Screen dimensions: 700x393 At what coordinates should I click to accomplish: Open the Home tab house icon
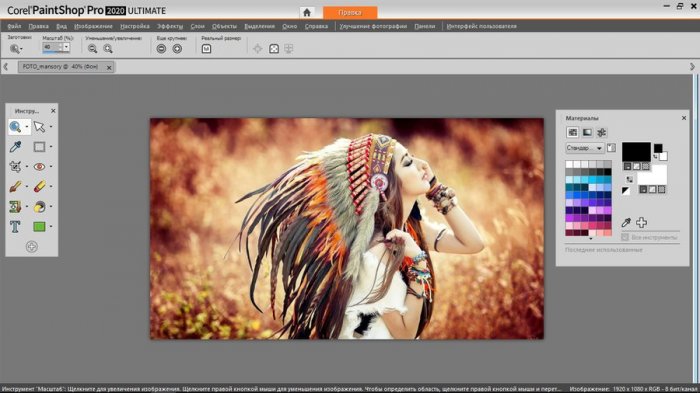pos(307,13)
